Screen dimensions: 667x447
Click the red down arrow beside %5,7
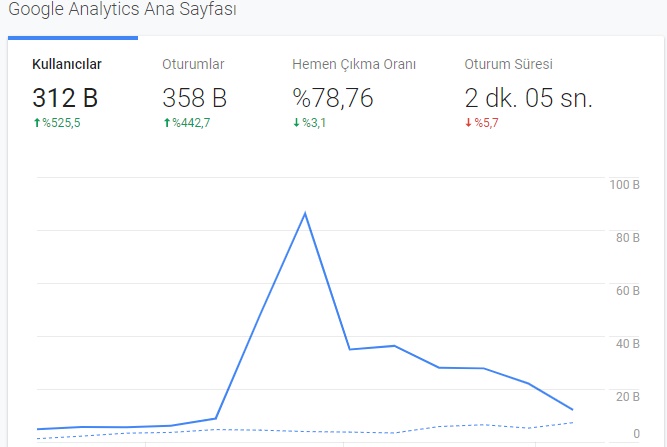coord(469,122)
